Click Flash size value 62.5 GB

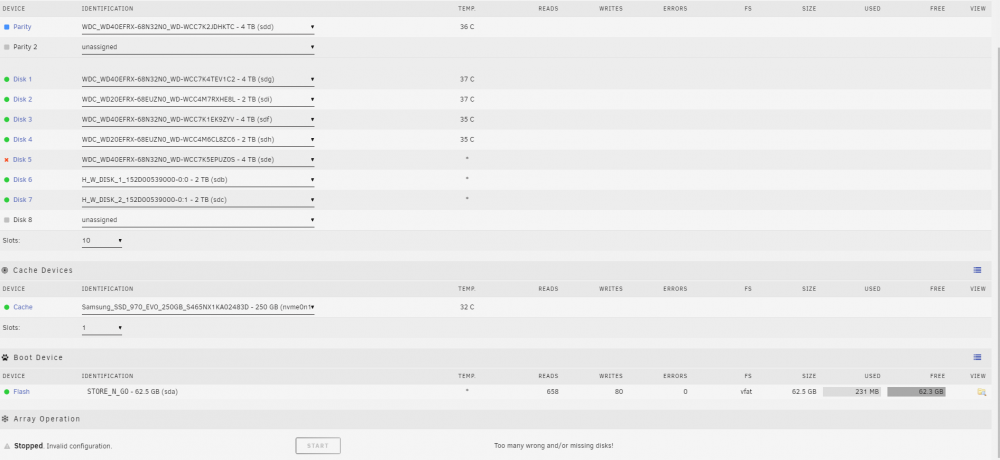[804, 392]
